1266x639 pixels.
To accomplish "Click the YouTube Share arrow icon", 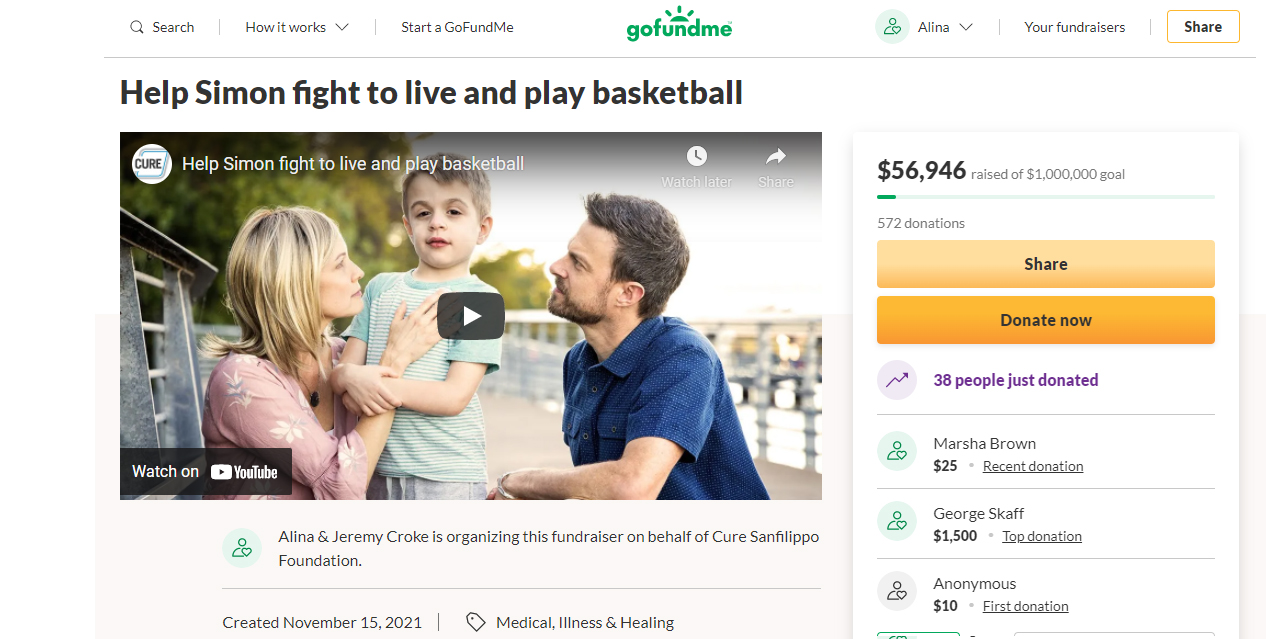I will (776, 156).
